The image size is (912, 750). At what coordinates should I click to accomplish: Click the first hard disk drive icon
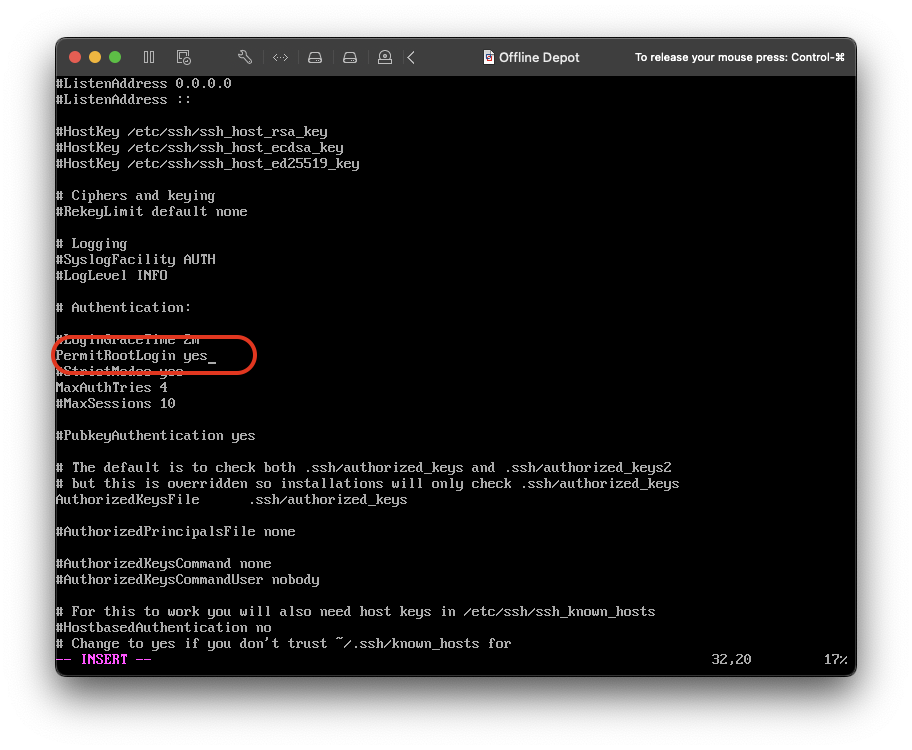pos(315,57)
